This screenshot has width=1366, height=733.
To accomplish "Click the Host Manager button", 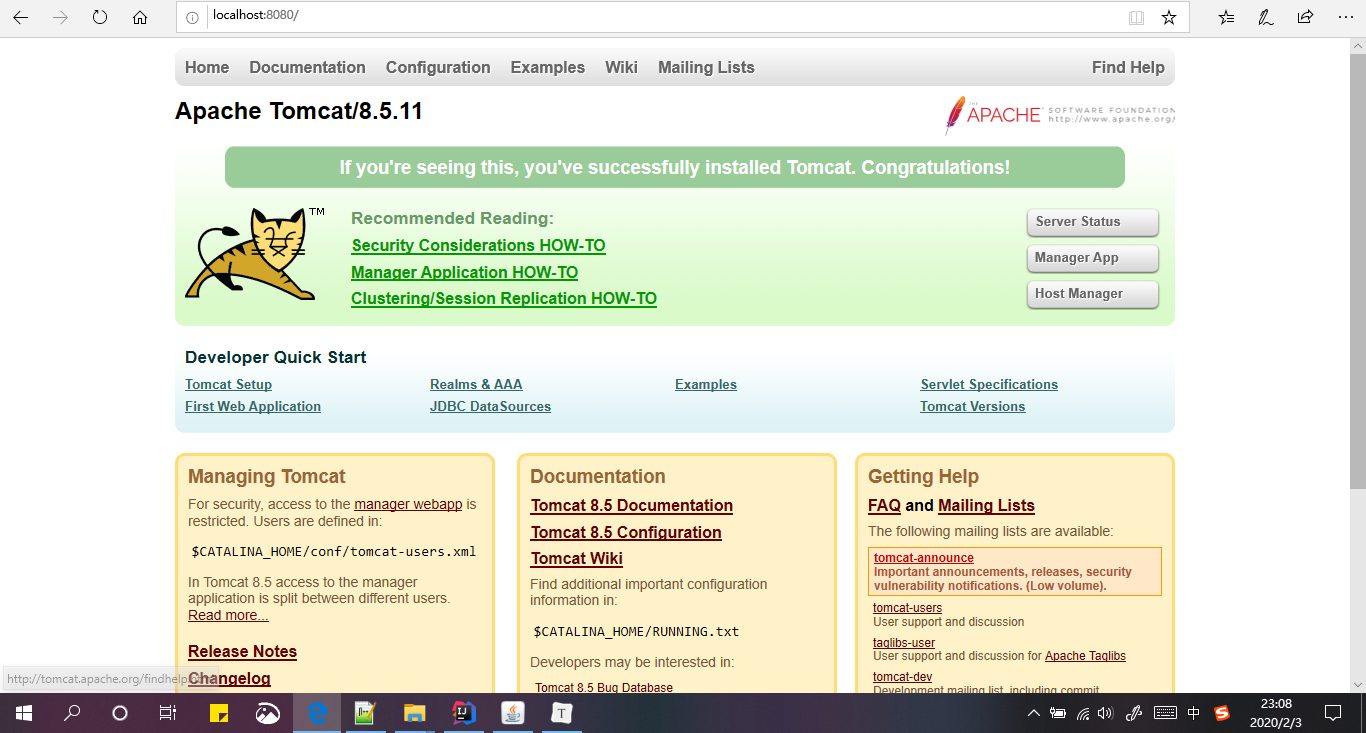I will pos(1092,294).
